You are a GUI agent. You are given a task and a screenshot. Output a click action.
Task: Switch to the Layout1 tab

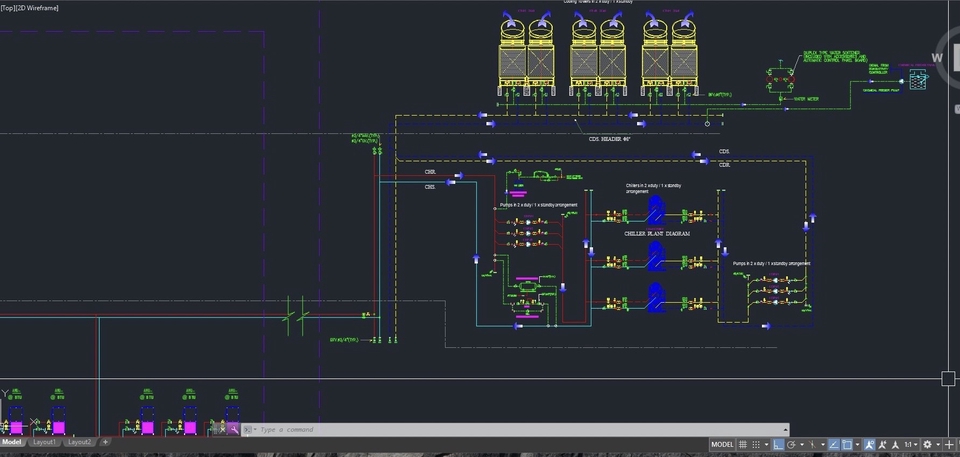pos(45,442)
